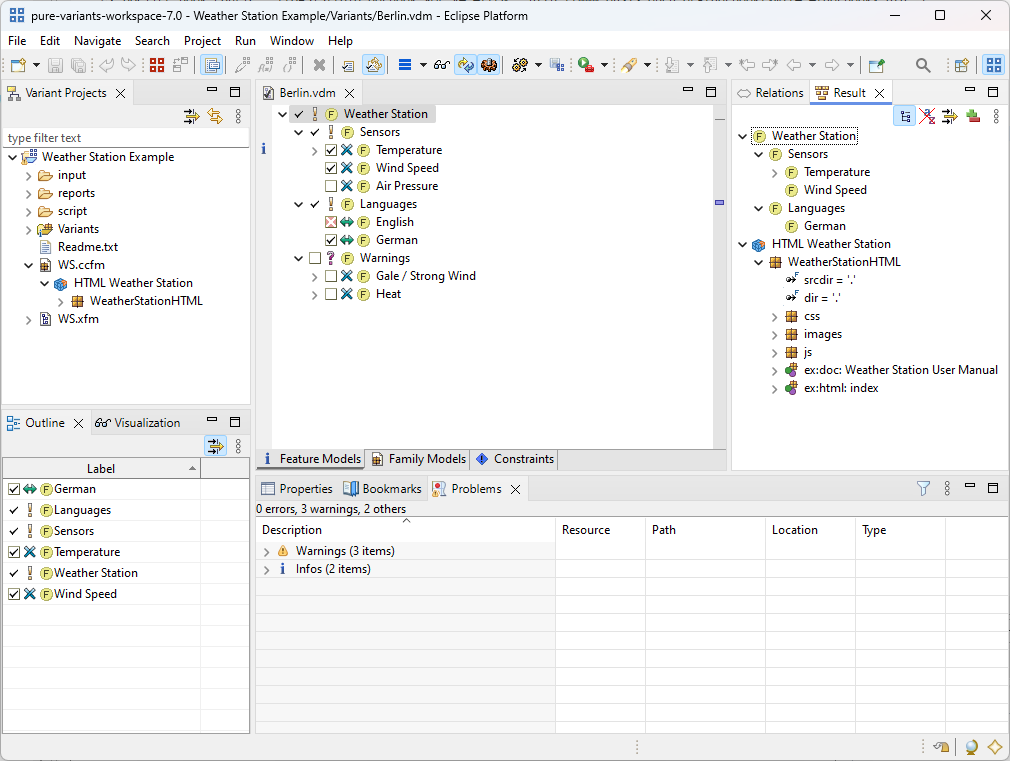Click the filter funnel icon in Problems view
1010x761 pixels.
coord(922,488)
